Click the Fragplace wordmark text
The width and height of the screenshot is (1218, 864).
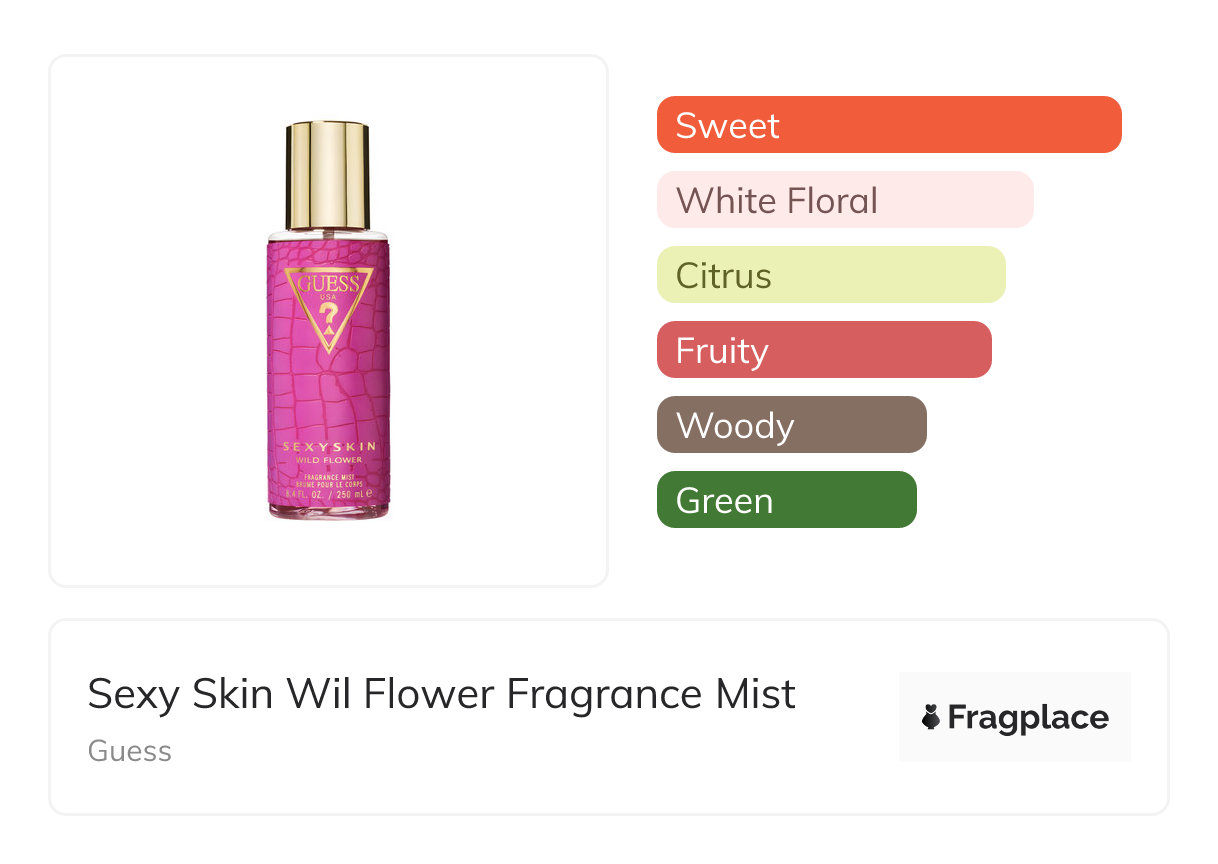[x=1028, y=718]
